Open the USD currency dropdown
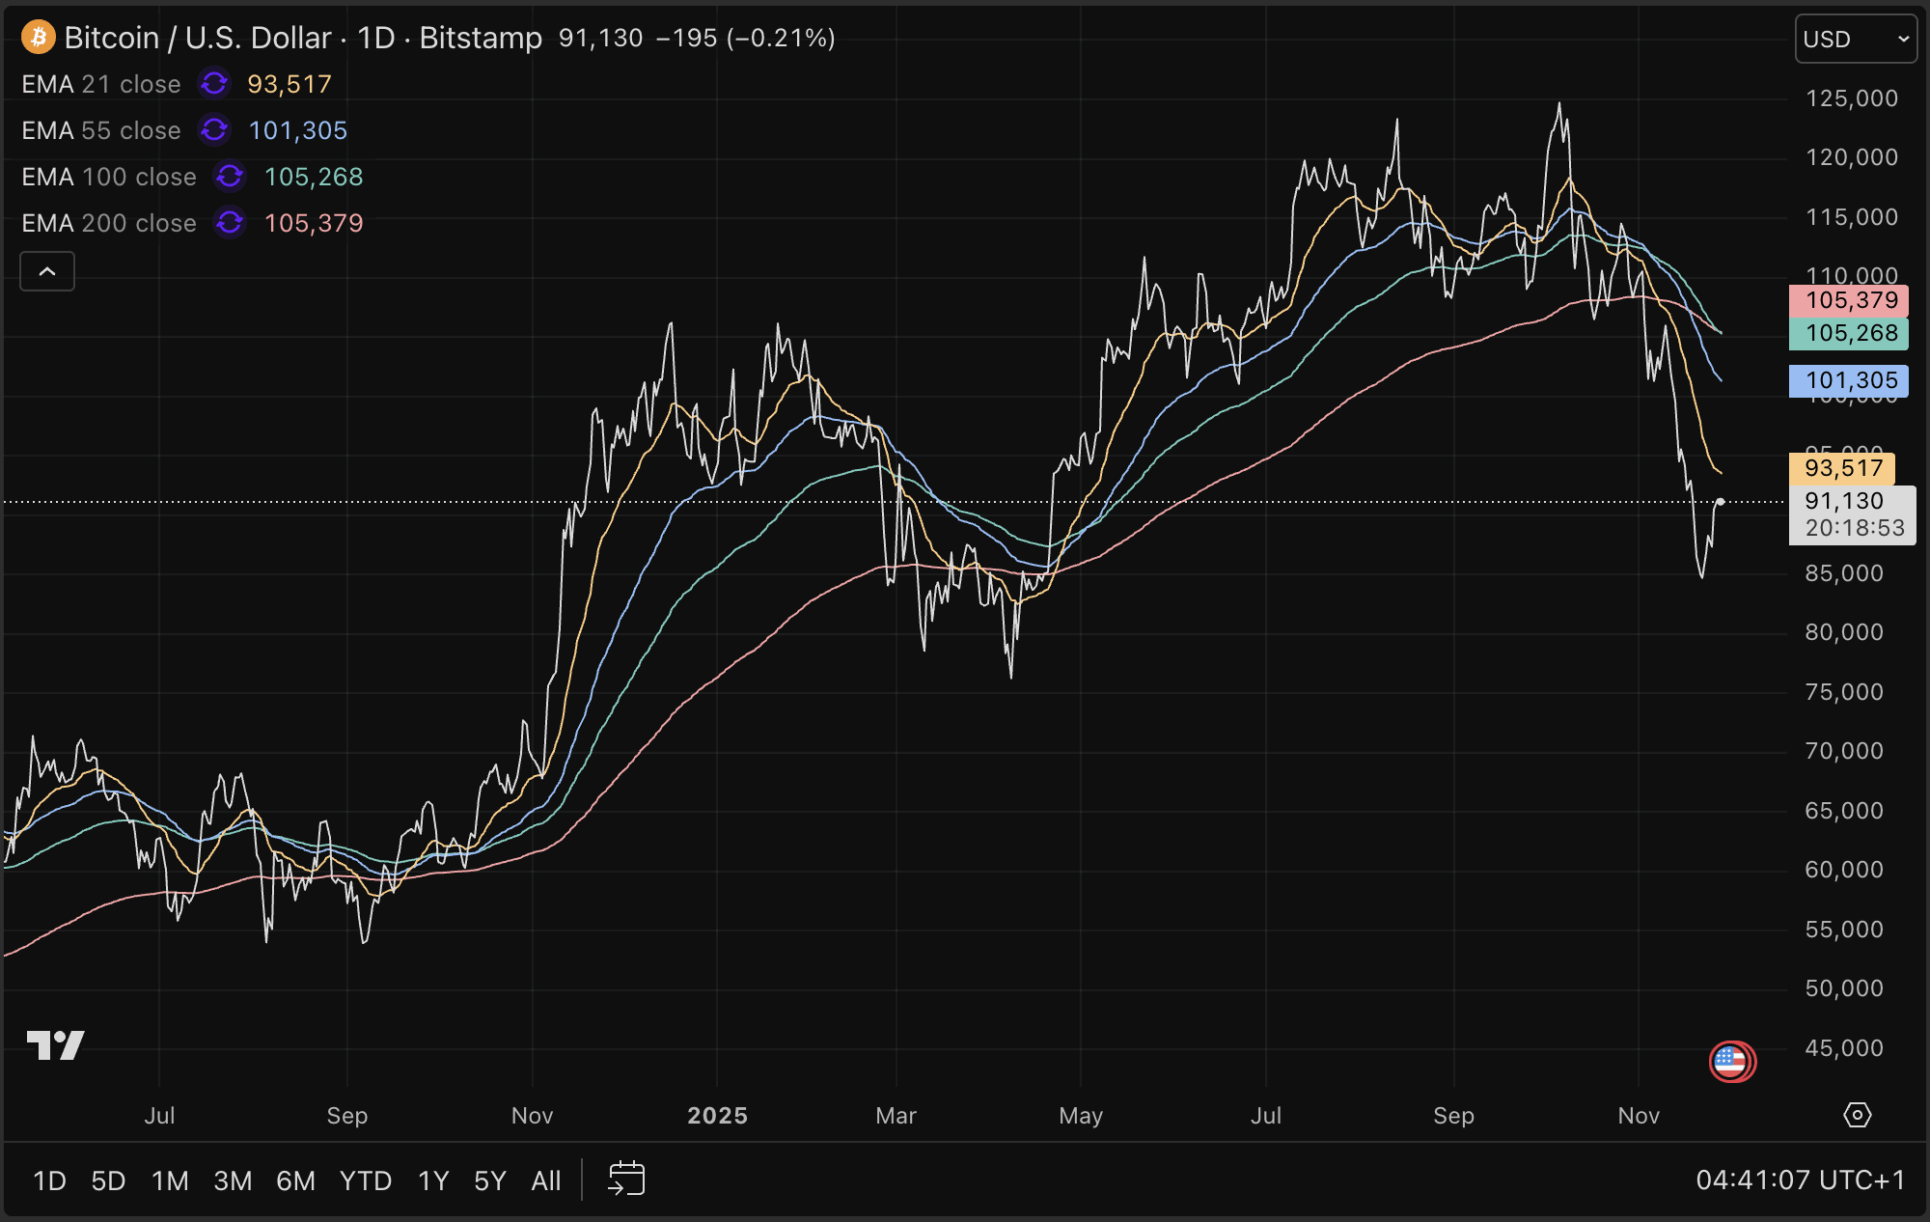The width and height of the screenshot is (1930, 1222). 1855,39
